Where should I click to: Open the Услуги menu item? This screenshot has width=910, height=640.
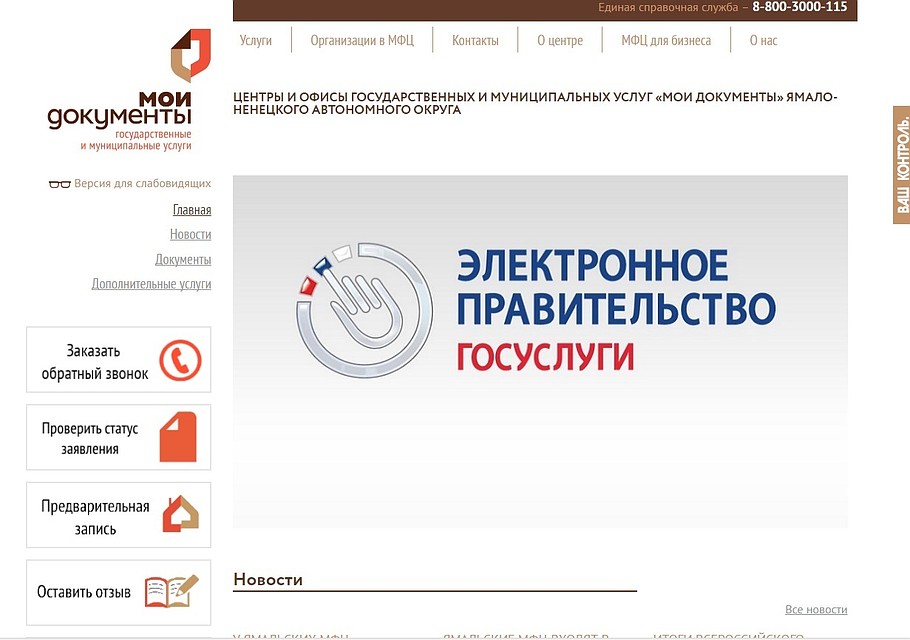(256, 40)
